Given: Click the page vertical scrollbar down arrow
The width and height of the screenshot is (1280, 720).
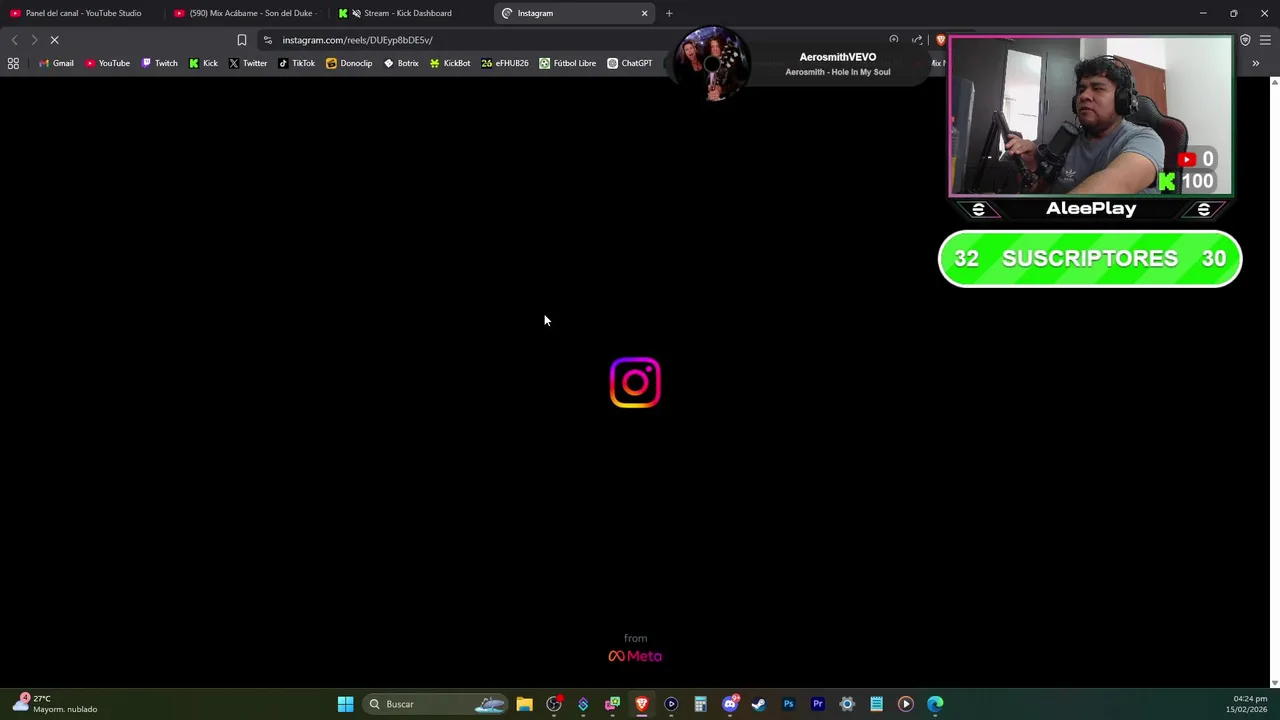Looking at the screenshot, I should coord(1274,682).
